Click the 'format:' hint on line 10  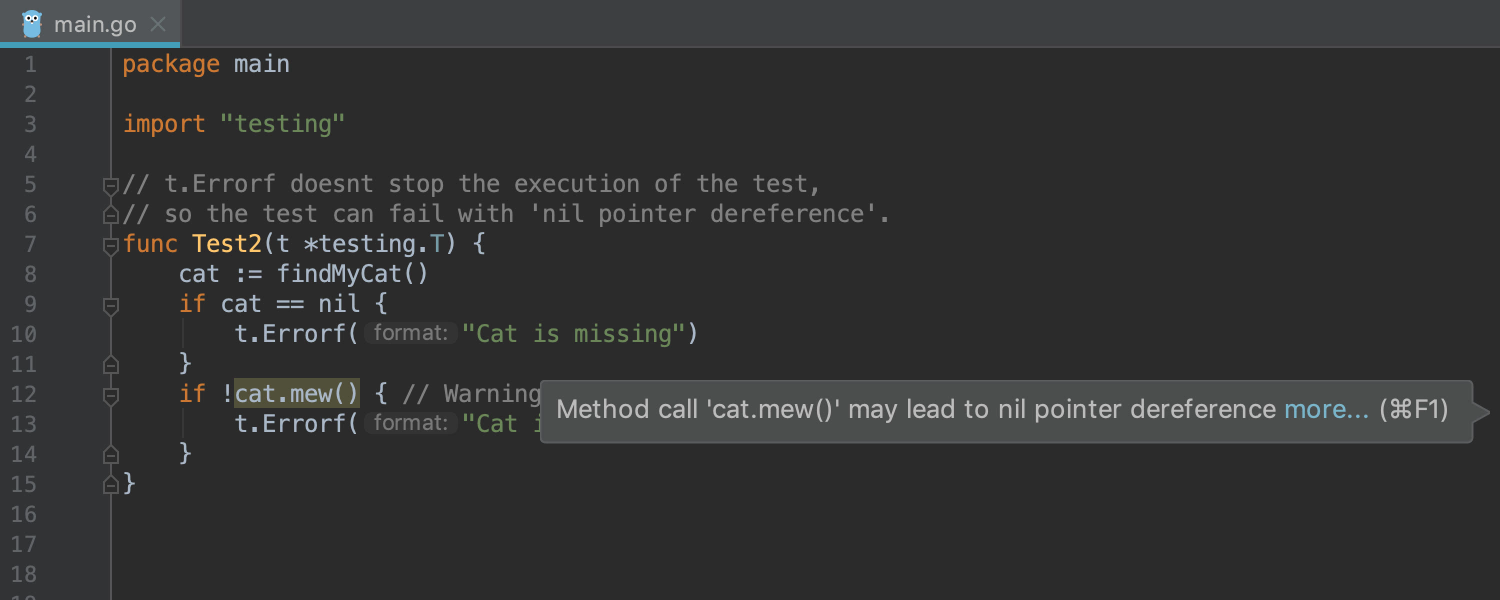click(x=410, y=334)
